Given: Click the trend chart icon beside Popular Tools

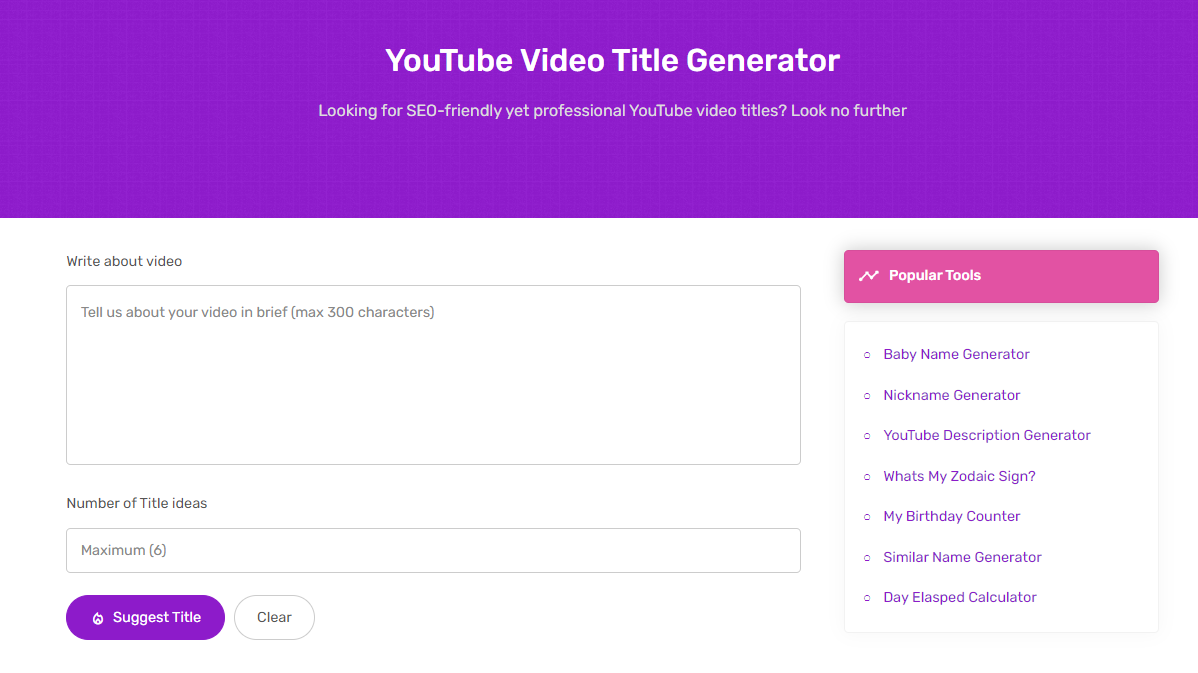Looking at the screenshot, I should (x=869, y=275).
